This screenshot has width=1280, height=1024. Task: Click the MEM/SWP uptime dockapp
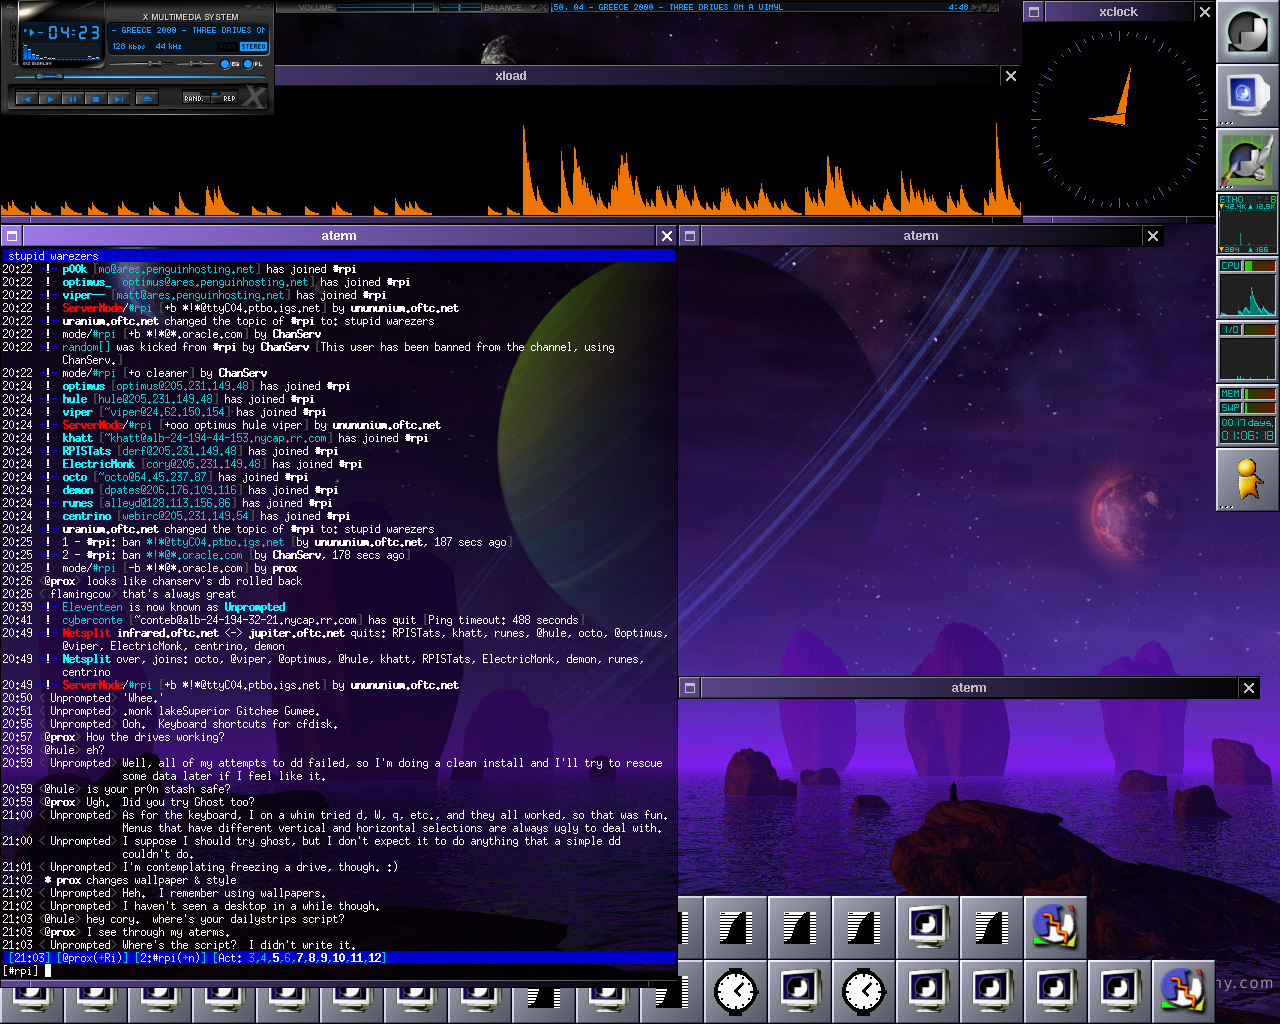tap(1247, 416)
